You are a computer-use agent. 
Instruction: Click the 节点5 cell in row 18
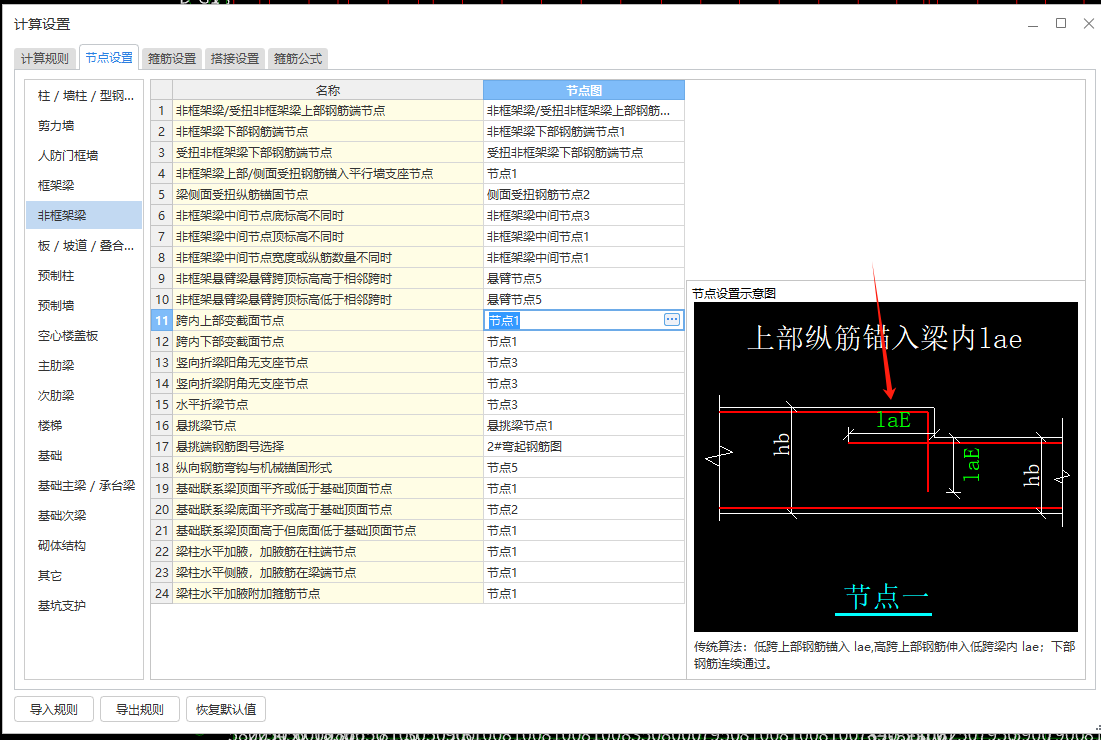point(584,468)
